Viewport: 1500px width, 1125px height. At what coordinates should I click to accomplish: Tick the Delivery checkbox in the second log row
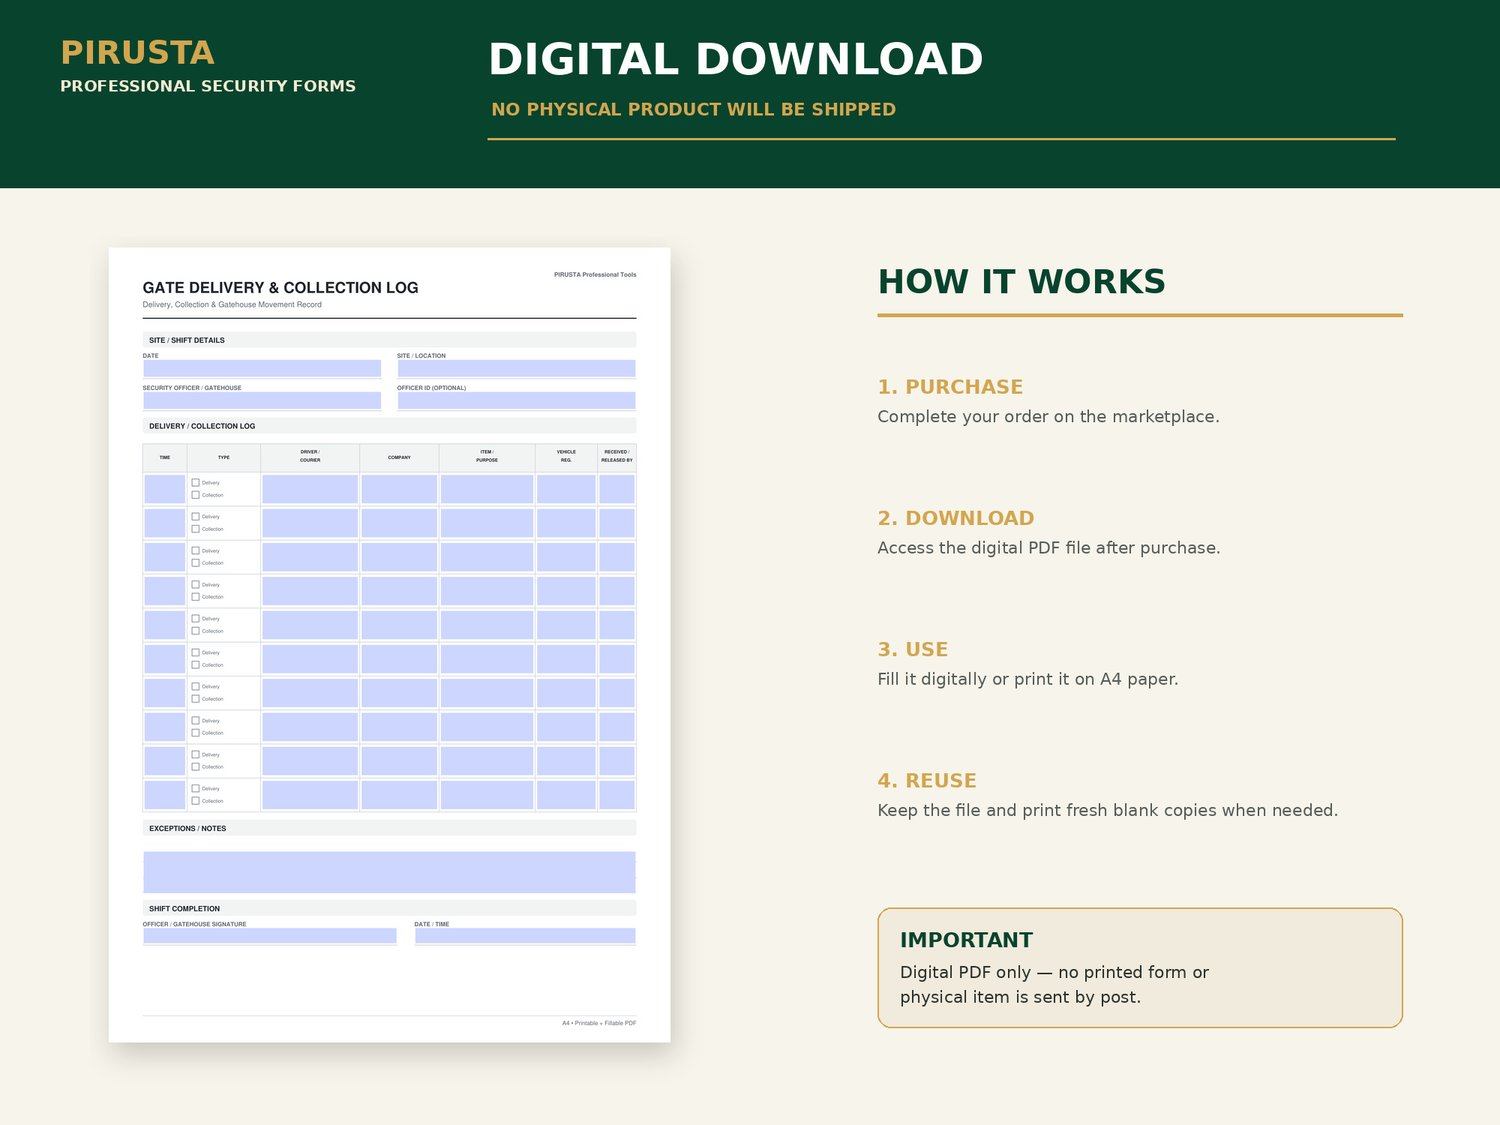click(196, 517)
